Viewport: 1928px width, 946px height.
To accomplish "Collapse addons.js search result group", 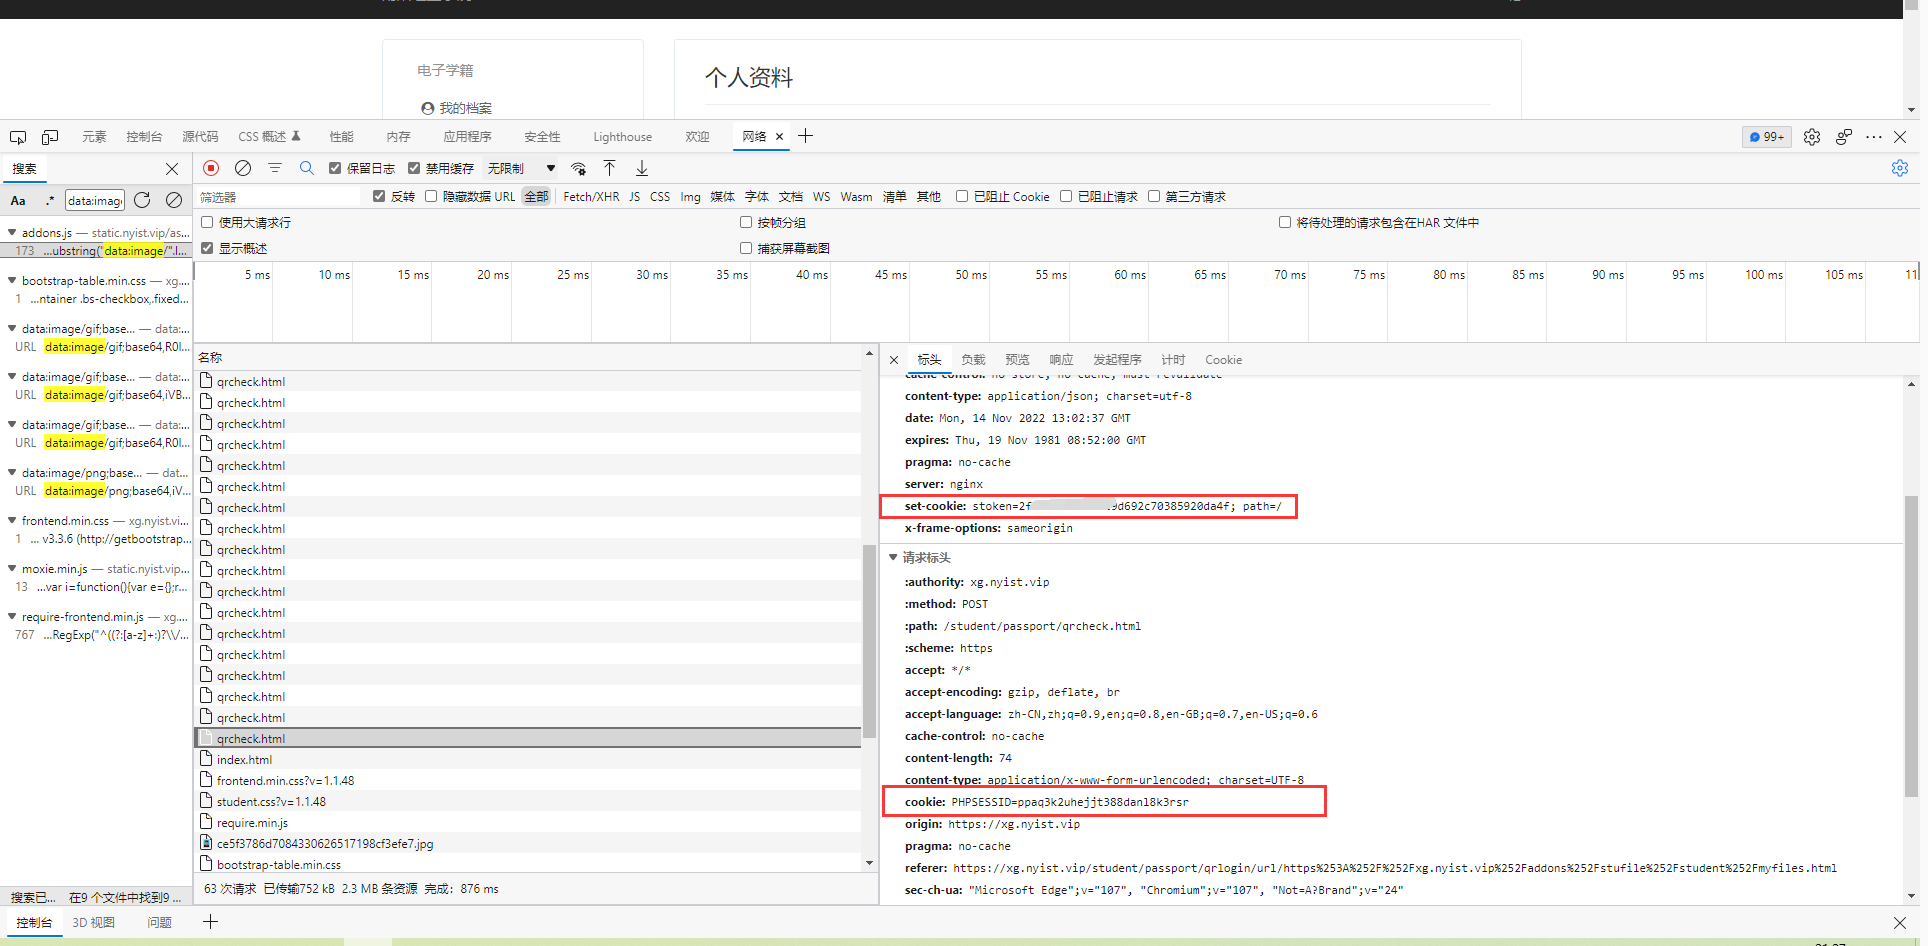I will pyautogui.click(x=12, y=232).
